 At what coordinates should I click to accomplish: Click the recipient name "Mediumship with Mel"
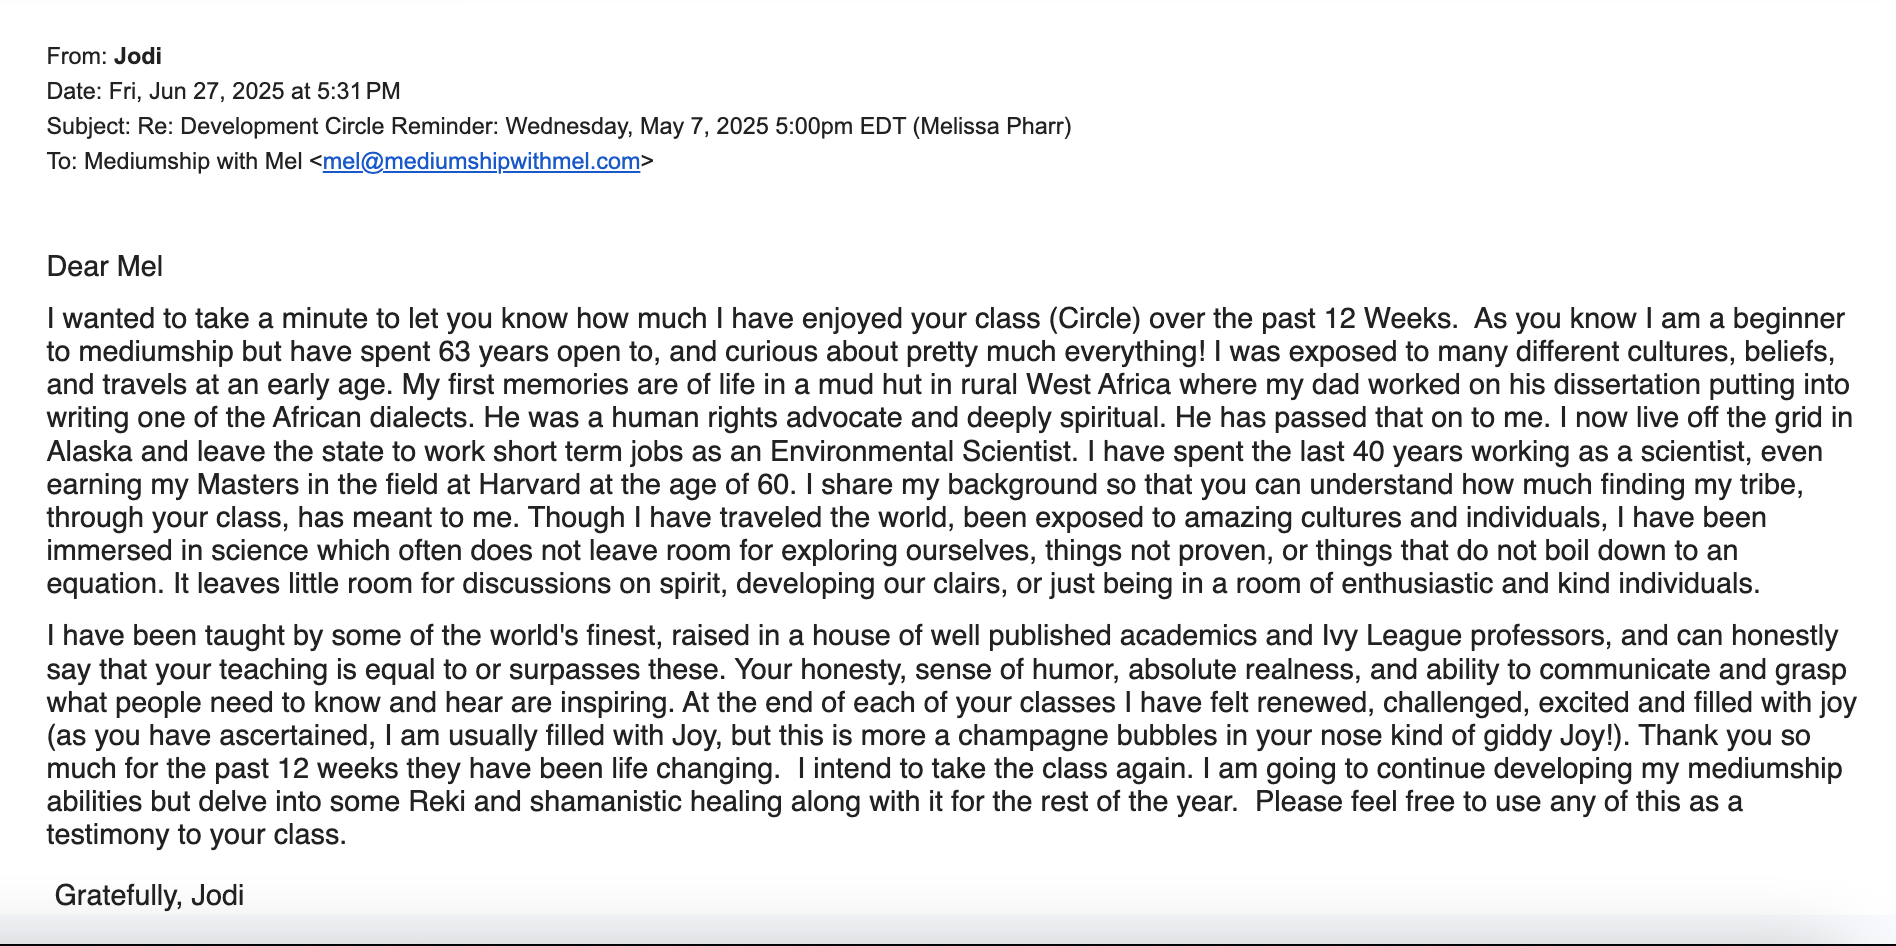pos(193,161)
